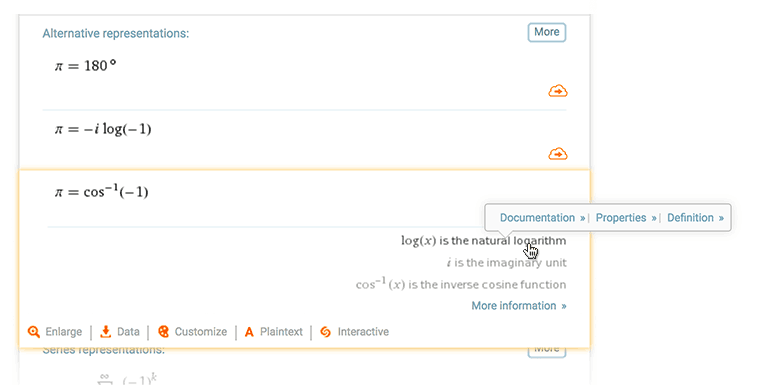Expand Alternative representations with More button
The image size is (761, 385).
click(x=546, y=32)
